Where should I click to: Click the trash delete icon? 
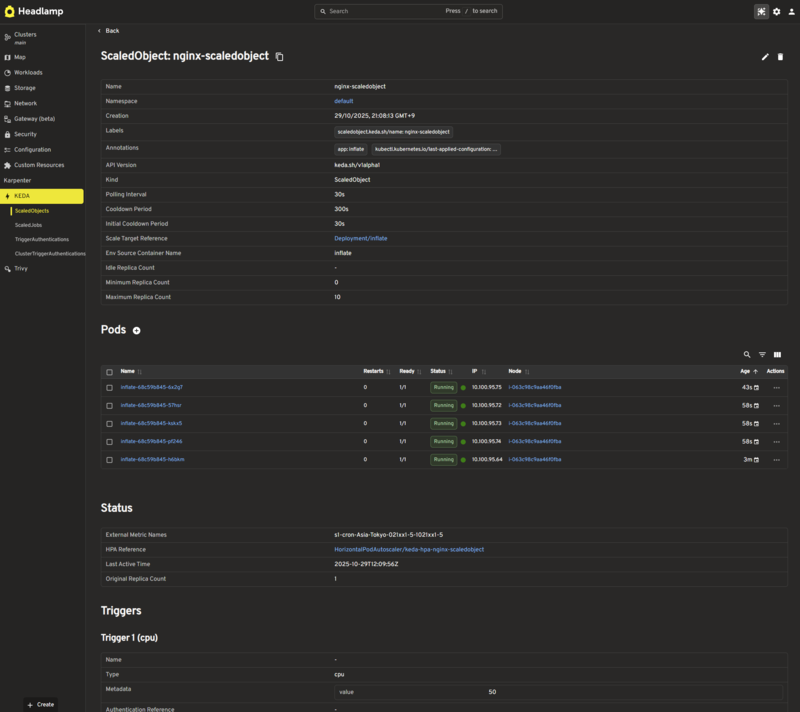tap(780, 57)
